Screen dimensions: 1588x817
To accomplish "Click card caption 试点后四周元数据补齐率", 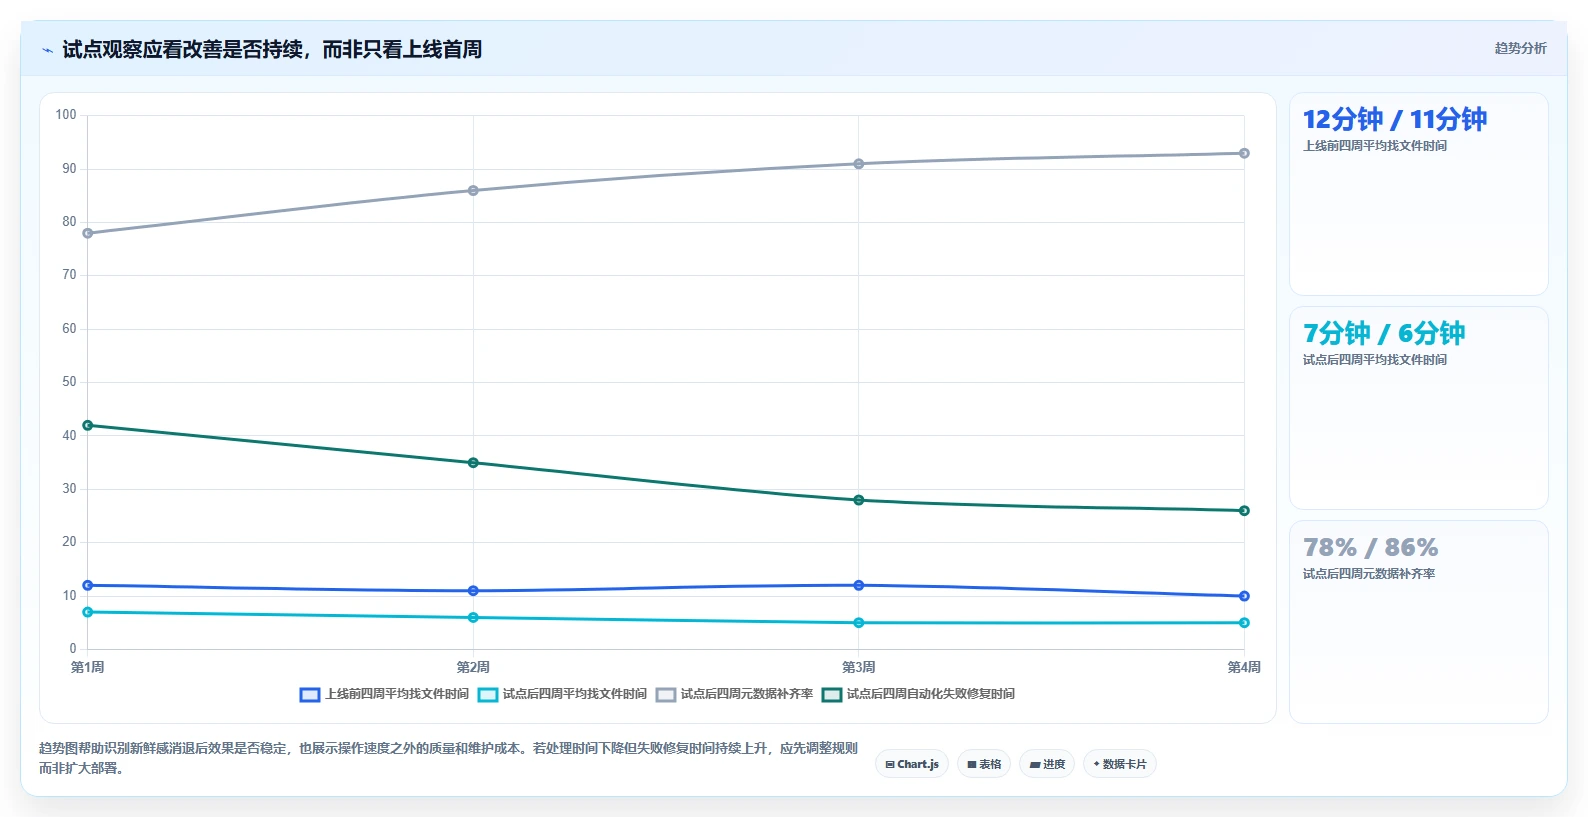I will click(1368, 574).
